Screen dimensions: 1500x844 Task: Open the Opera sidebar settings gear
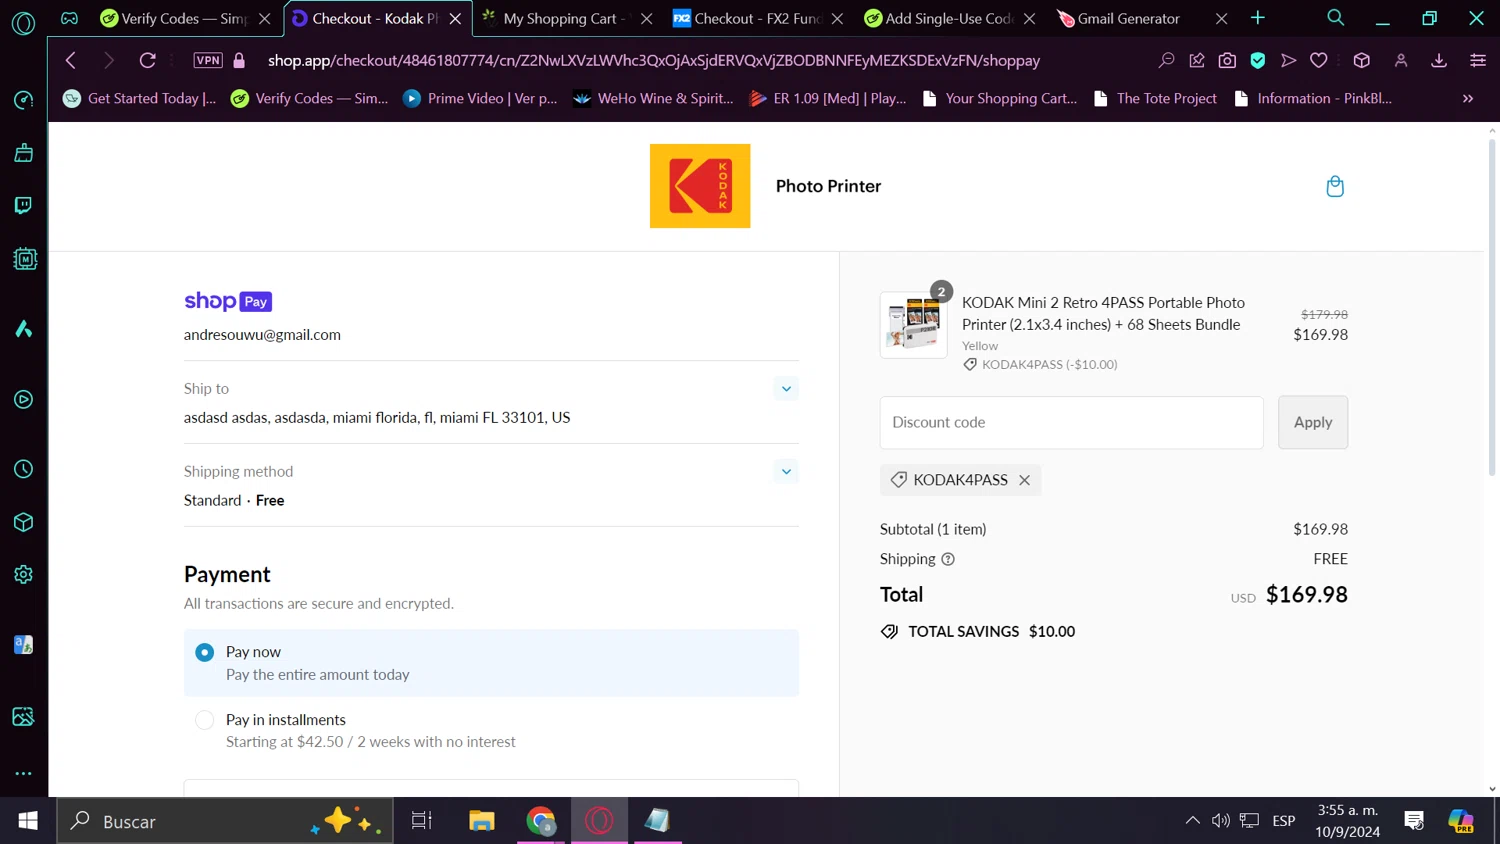tap(23, 574)
